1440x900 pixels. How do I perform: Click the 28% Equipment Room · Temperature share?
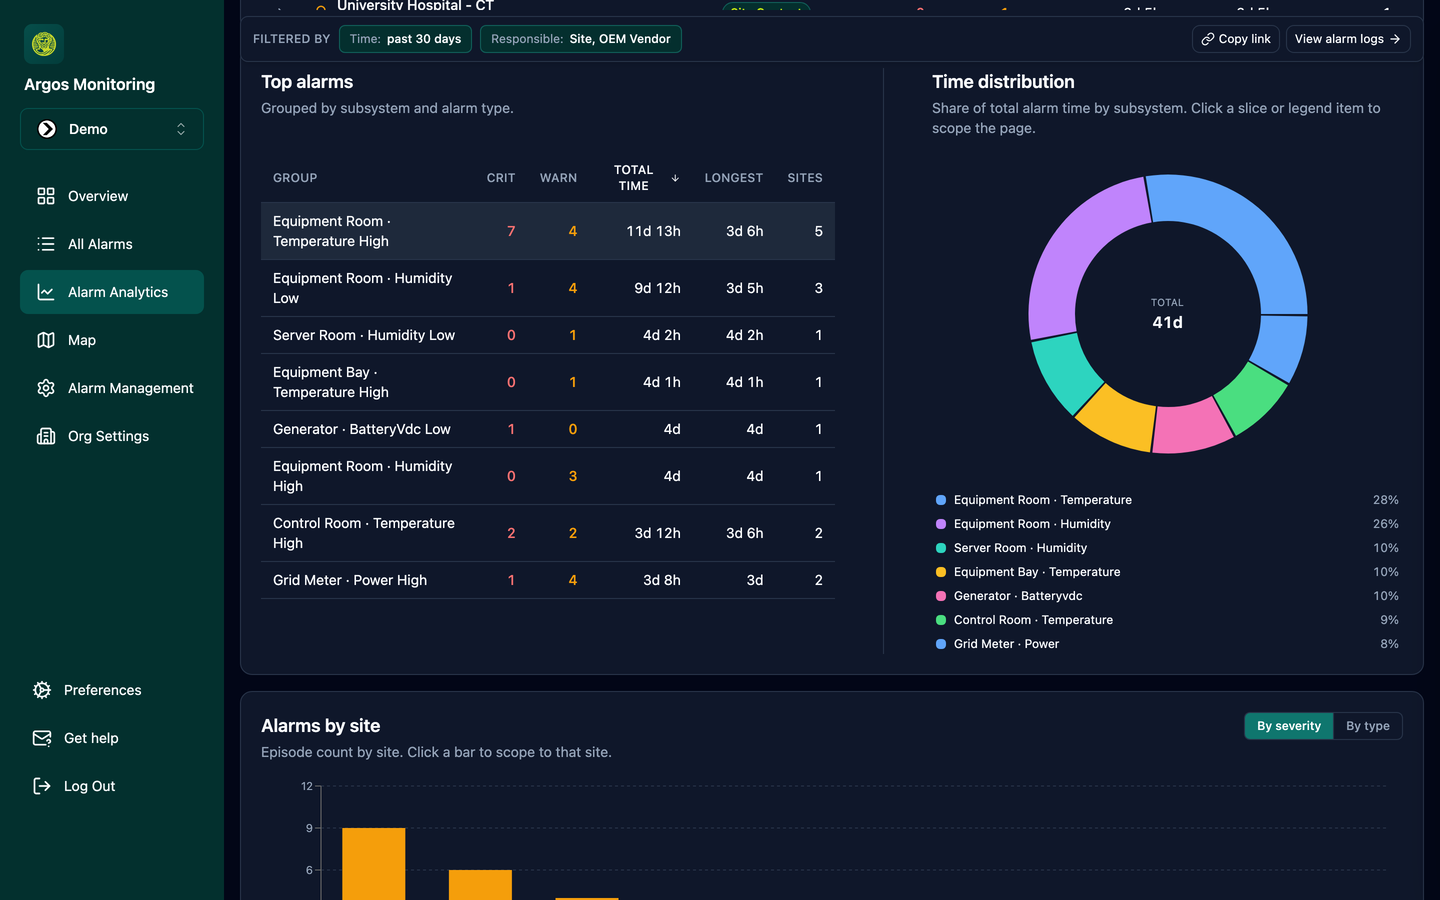[x=1386, y=500]
